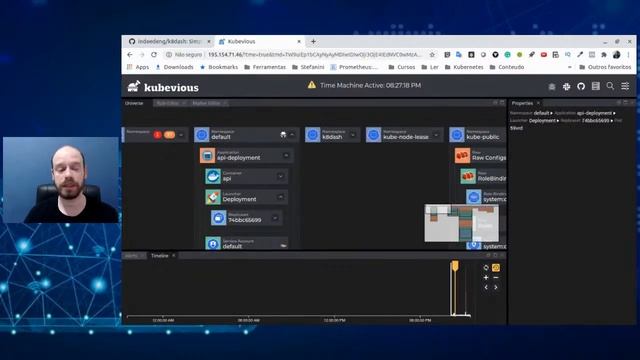
Task: Collapse the Deployment launcher node
Action: (280, 197)
